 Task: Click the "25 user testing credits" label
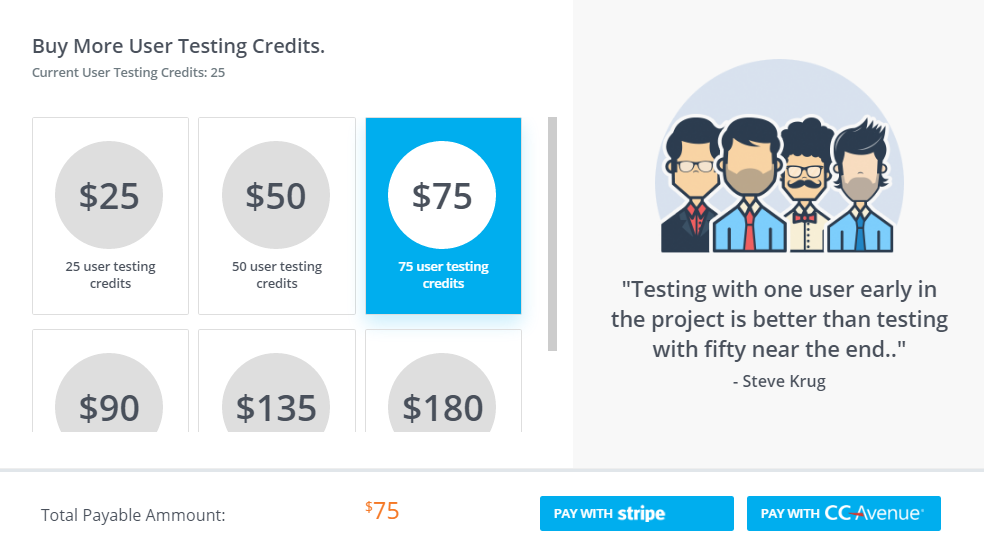click(110, 275)
